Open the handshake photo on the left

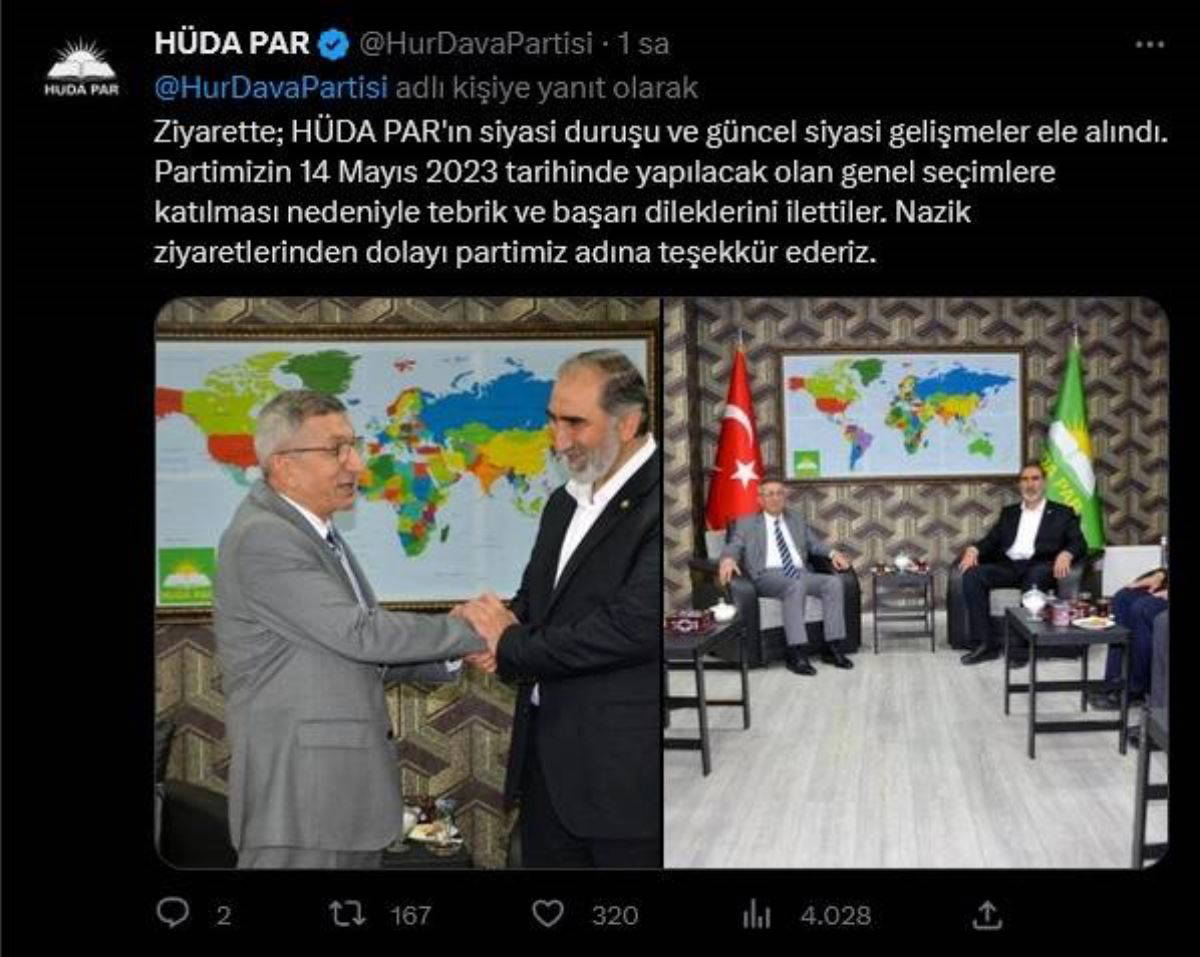[x=408, y=582]
